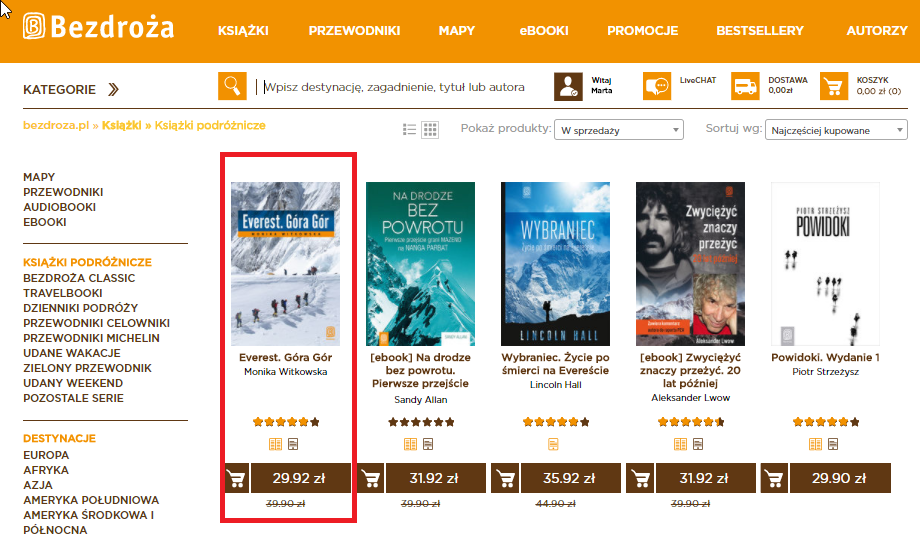
Task: Open author Sandy Allan link
Action: point(421,399)
